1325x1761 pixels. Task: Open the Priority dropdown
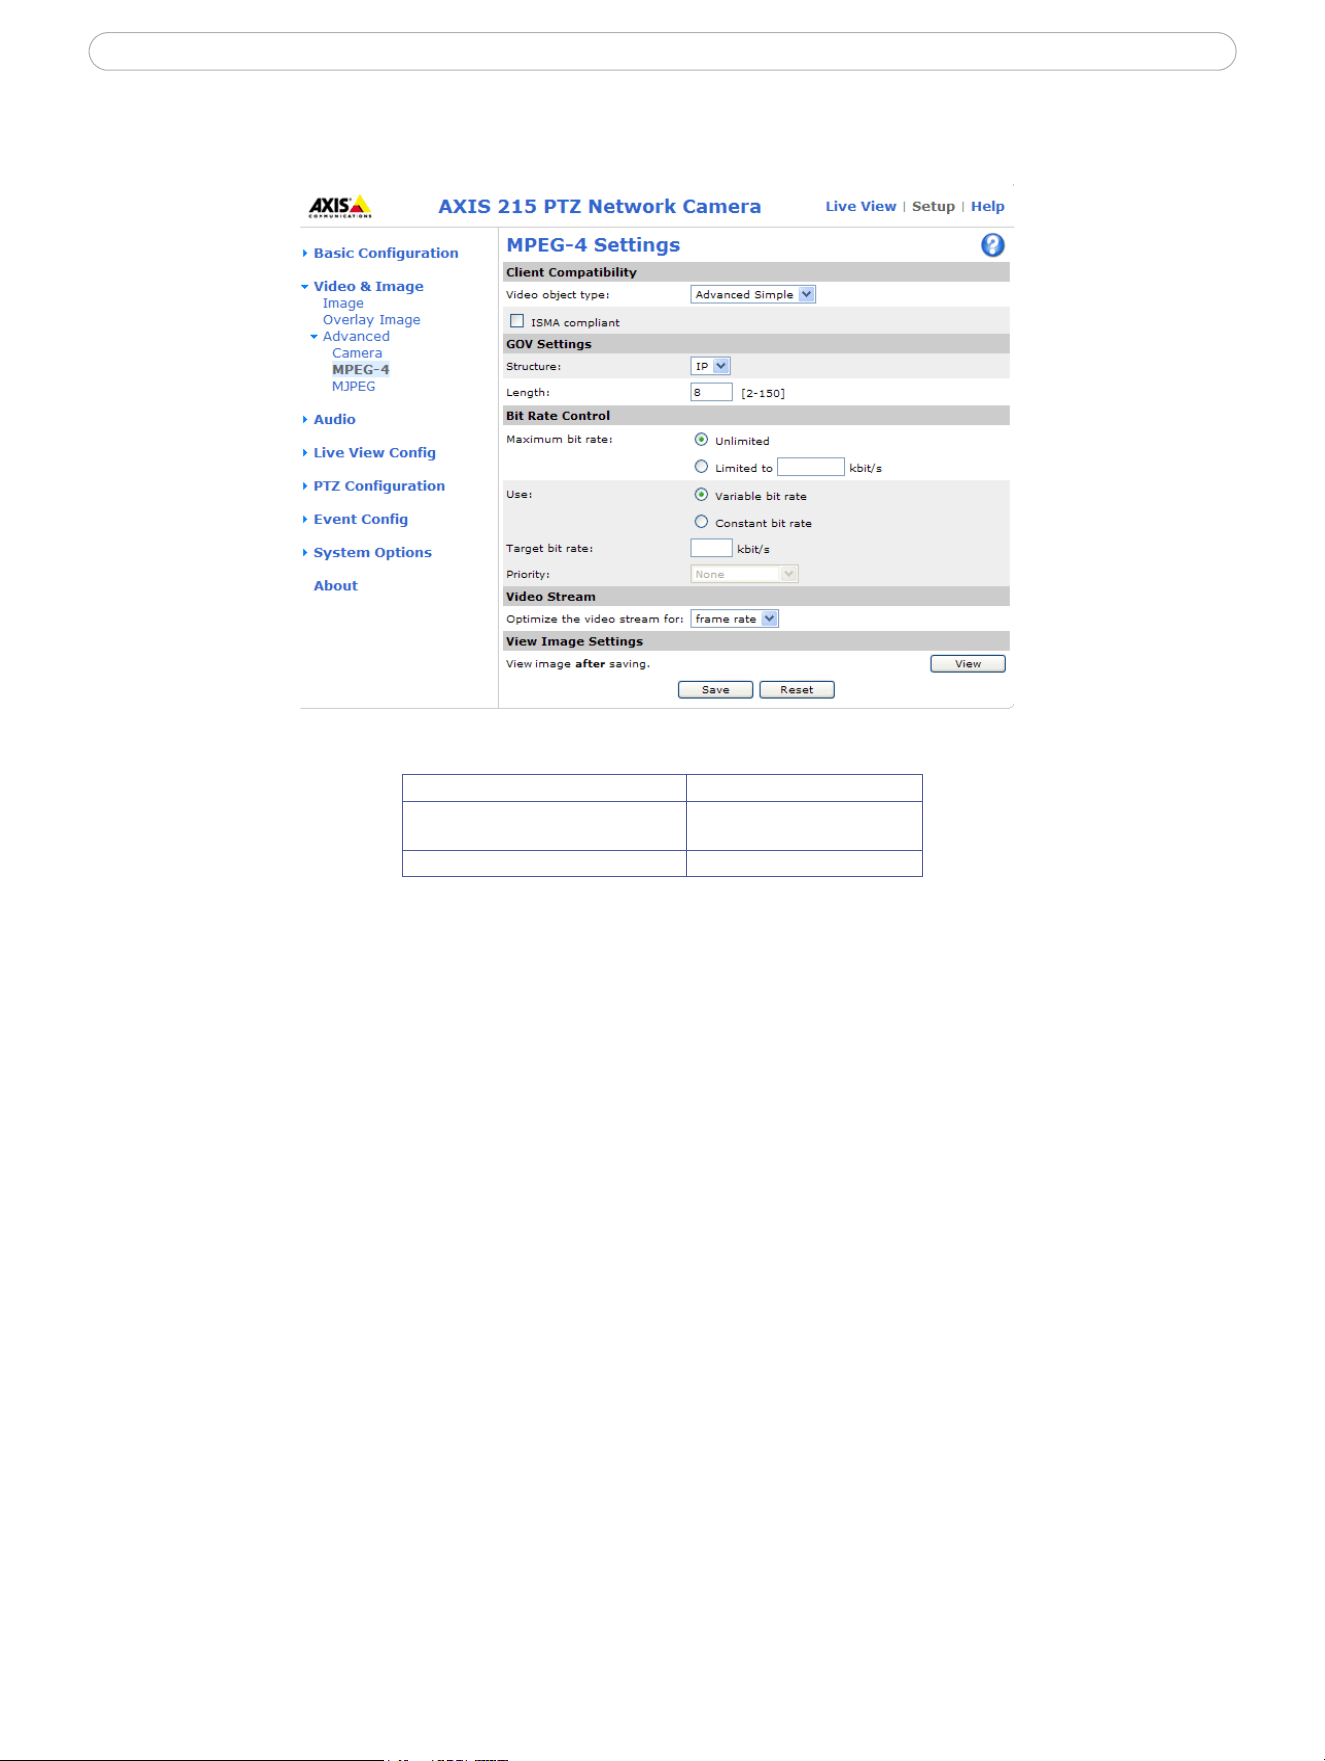pyautogui.click(x=744, y=574)
